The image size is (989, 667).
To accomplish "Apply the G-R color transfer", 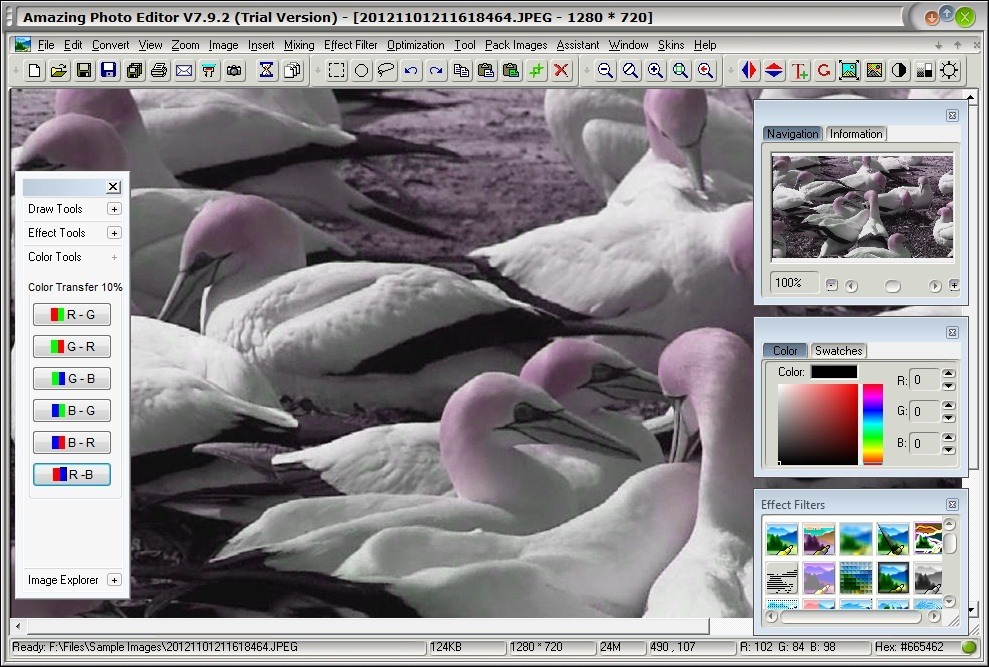I will coord(71,346).
